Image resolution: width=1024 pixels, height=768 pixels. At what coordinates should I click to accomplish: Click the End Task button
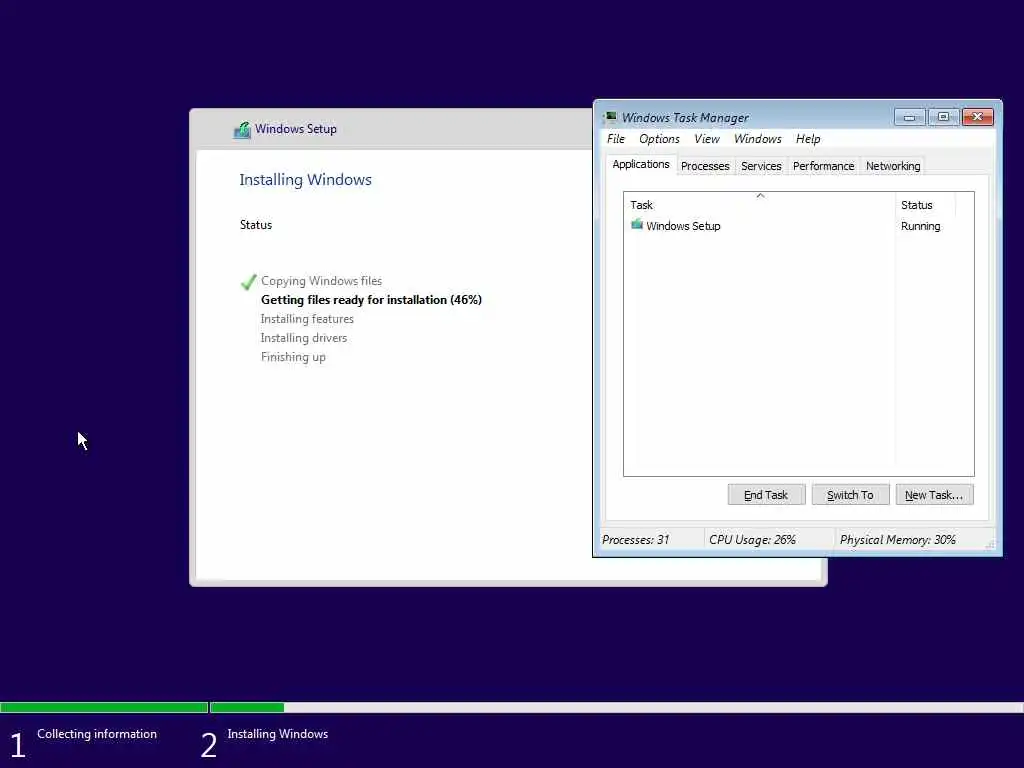pyautogui.click(x=766, y=495)
